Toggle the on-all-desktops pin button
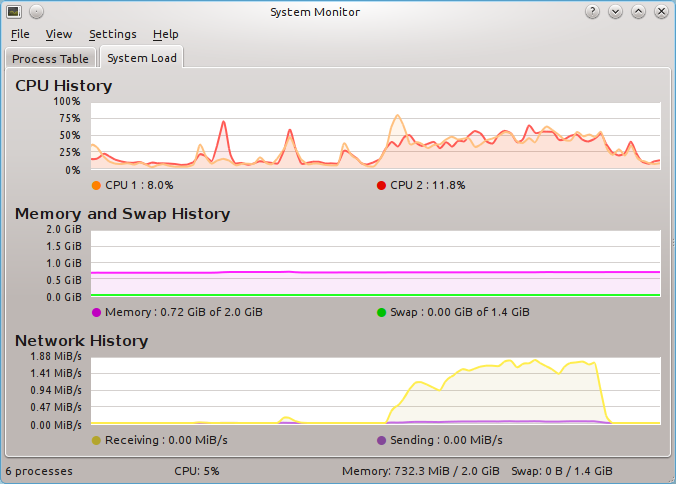Screen dimensions: 676x484 [36, 12]
